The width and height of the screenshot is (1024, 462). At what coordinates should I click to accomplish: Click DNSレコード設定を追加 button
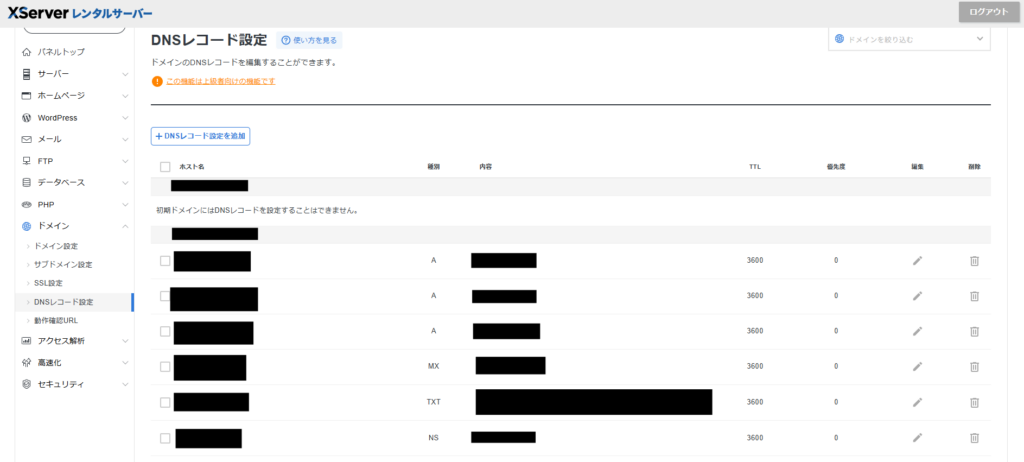click(x=200, y=135)
